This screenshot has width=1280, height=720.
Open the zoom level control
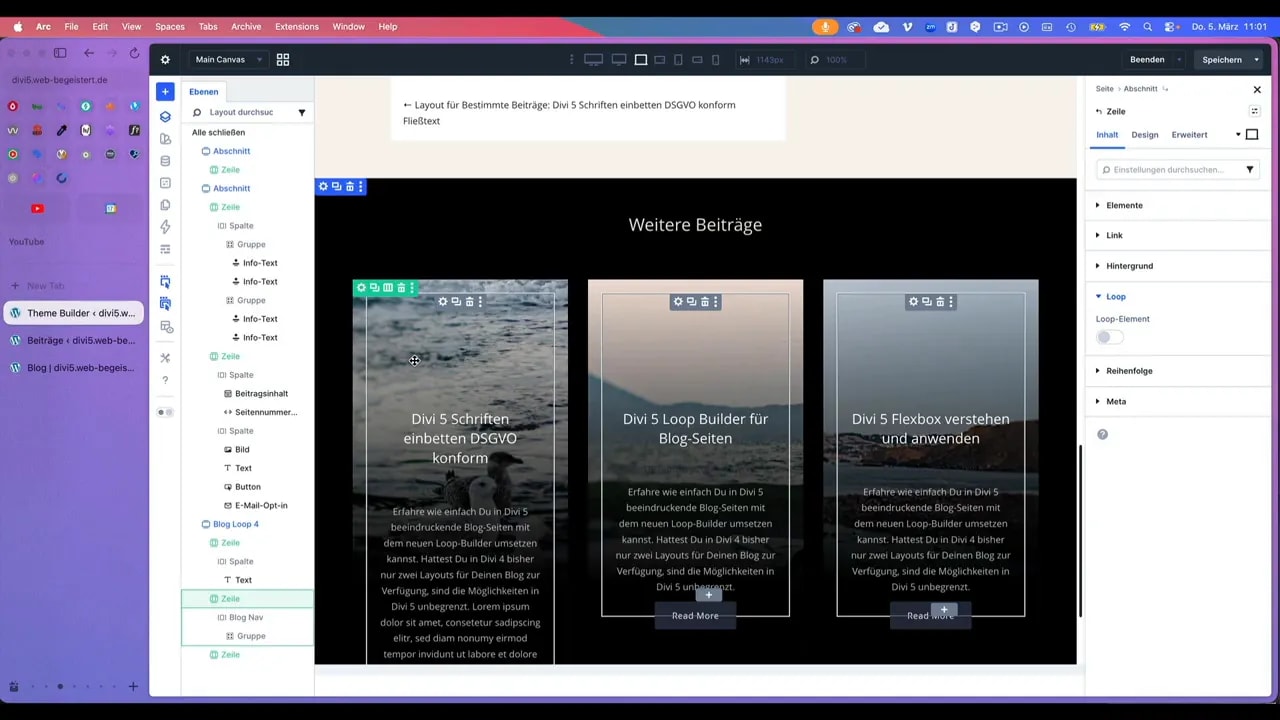point(832,59)
